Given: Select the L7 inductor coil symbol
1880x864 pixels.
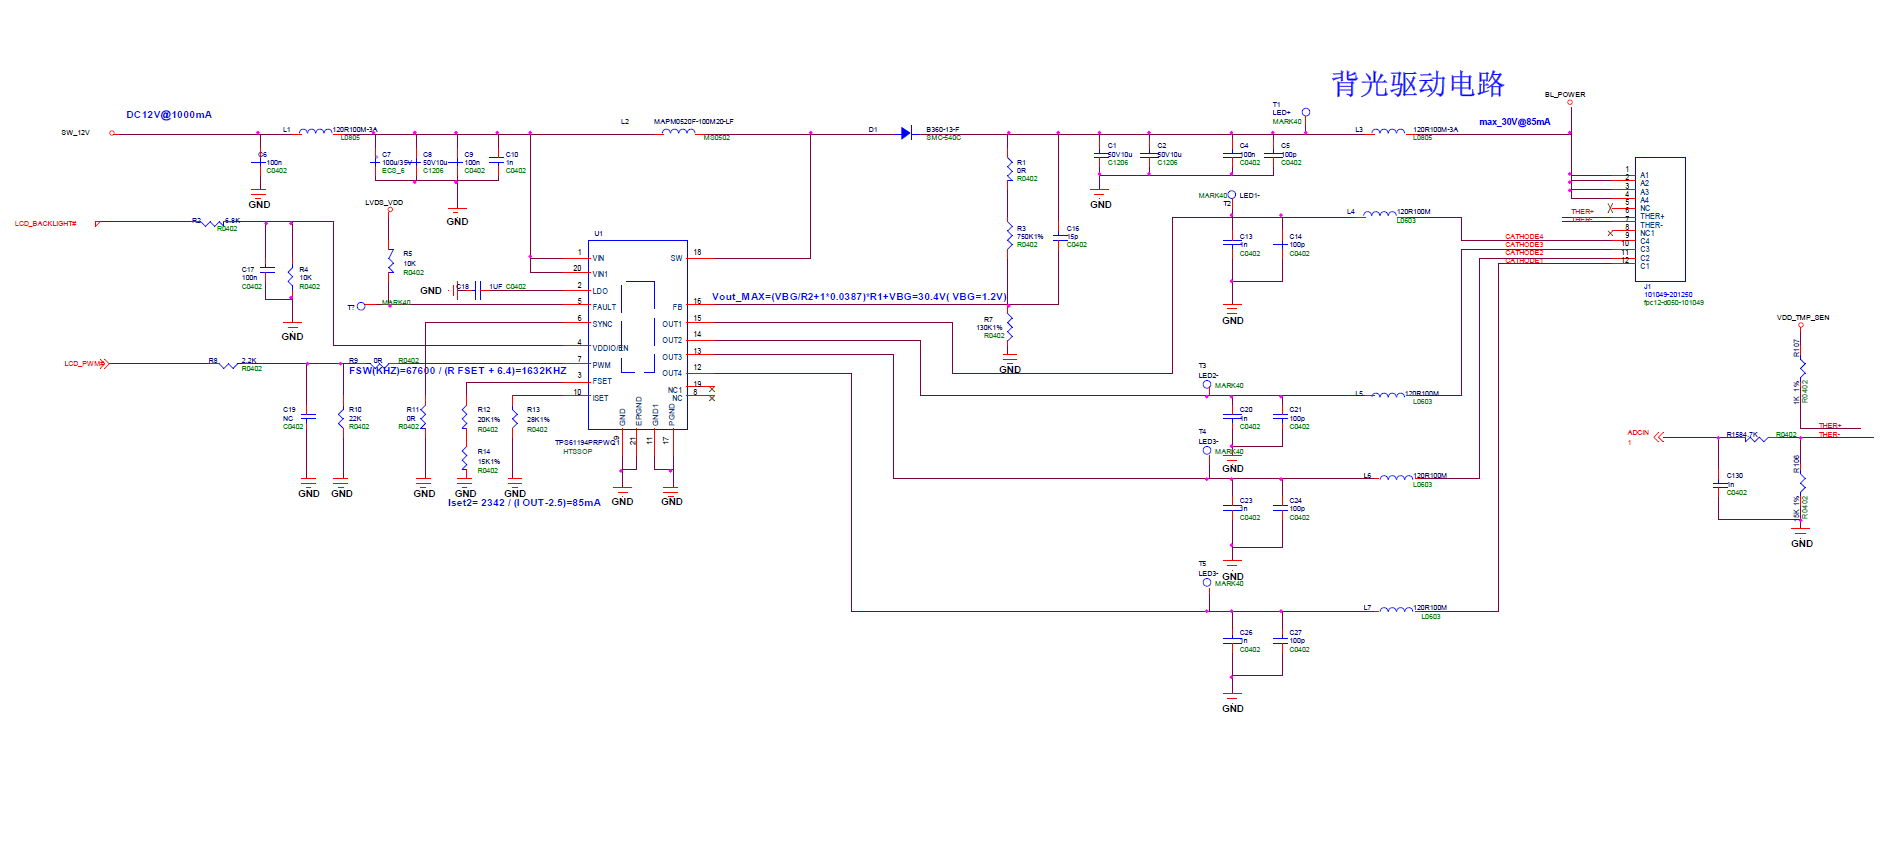Looking at the screenshot, I should coord(1396,609).
